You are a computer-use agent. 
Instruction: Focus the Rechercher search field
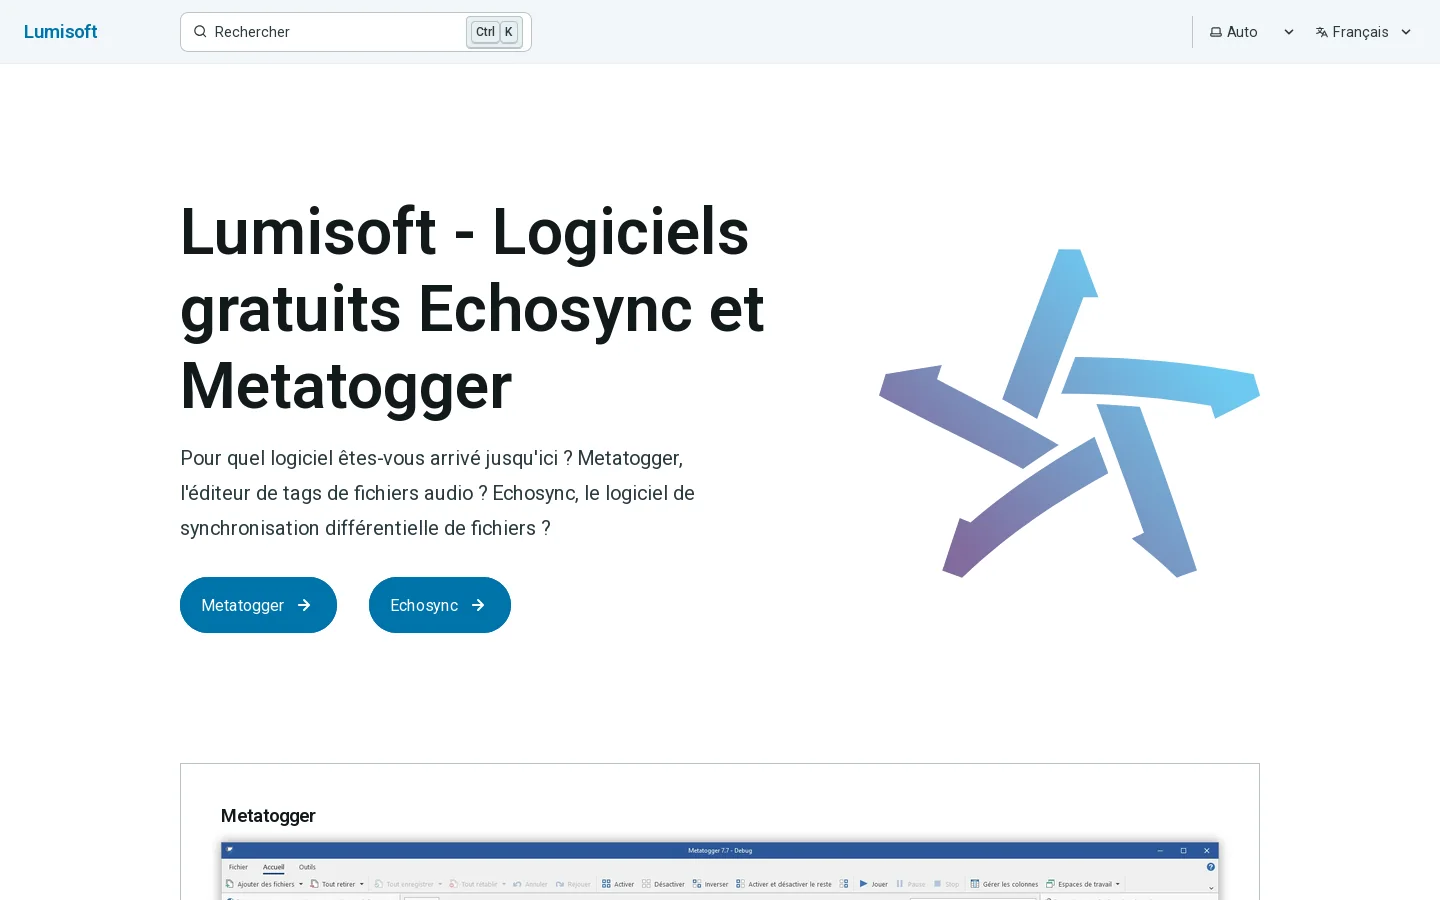(356, 32)
